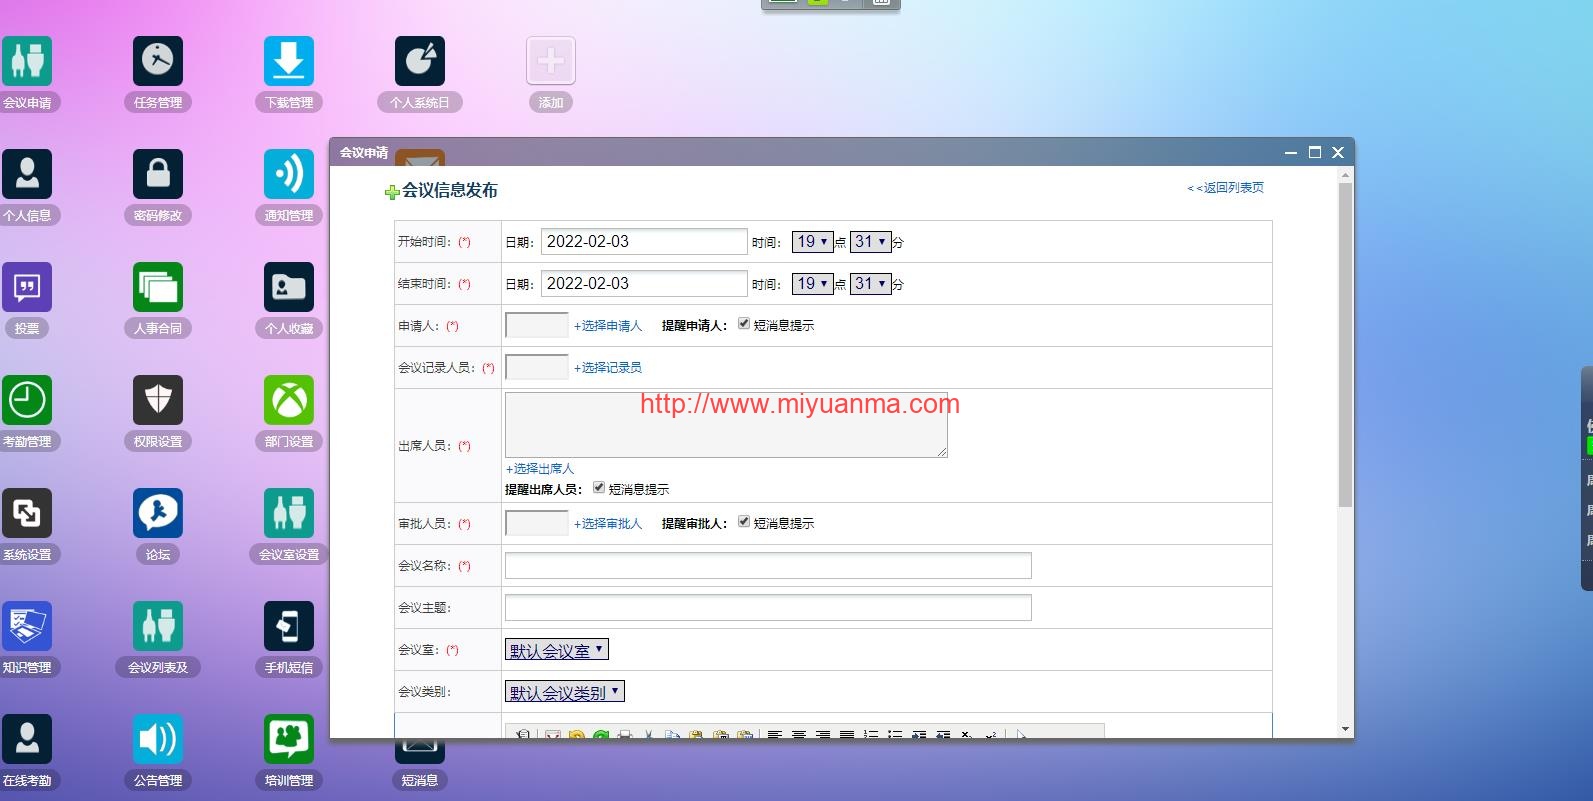Click the 出席人员 text area
The height and width of the screenshot is (801, 1593).
[726, 425]
